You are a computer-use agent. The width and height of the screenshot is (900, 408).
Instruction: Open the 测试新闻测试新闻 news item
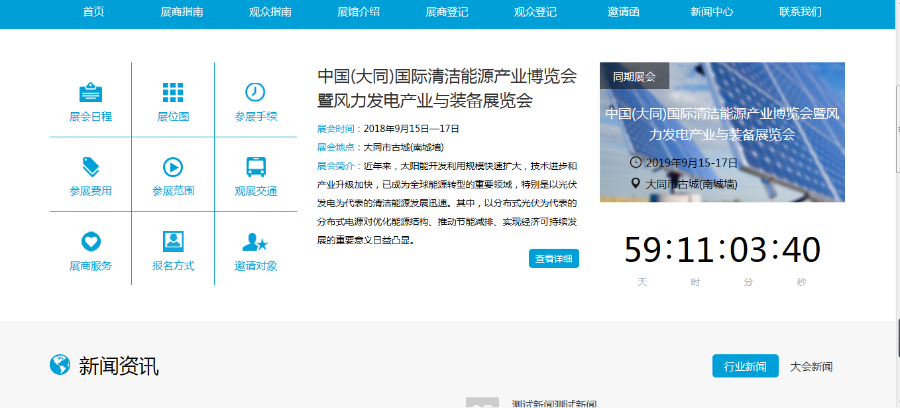point(554,404)
